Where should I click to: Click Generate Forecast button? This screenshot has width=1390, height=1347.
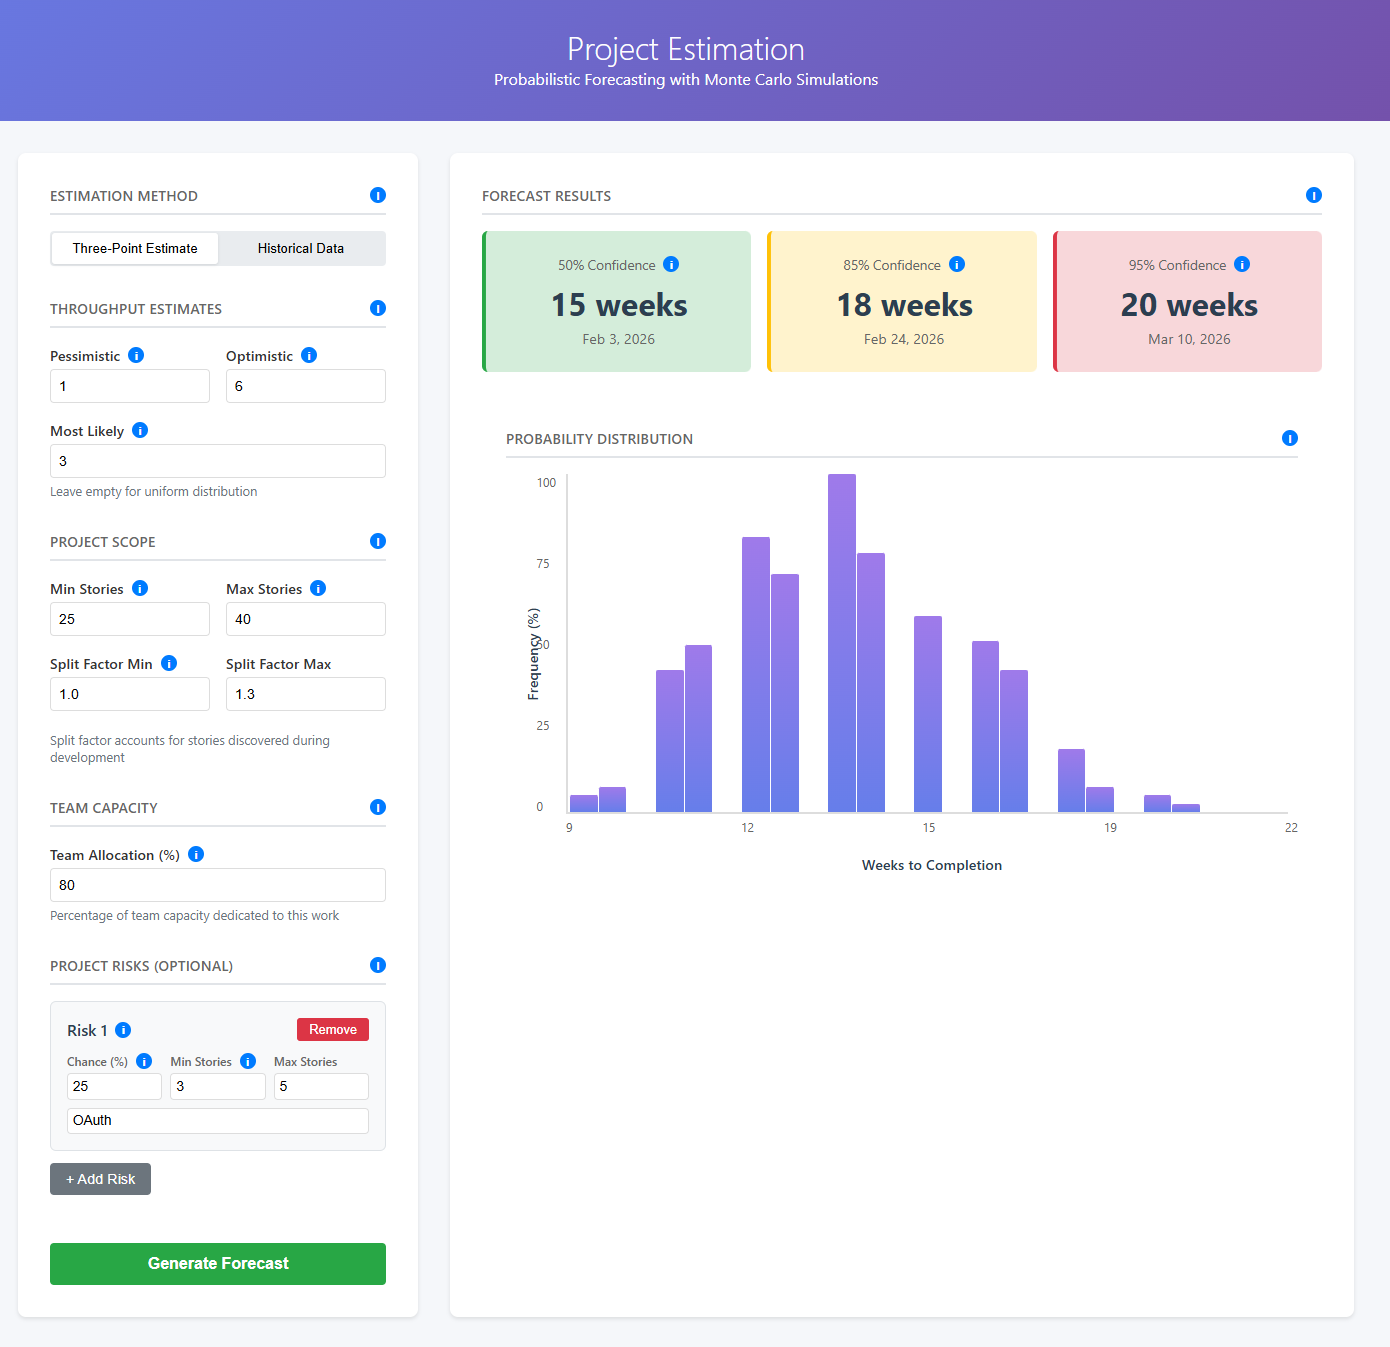click(218, 1264)
